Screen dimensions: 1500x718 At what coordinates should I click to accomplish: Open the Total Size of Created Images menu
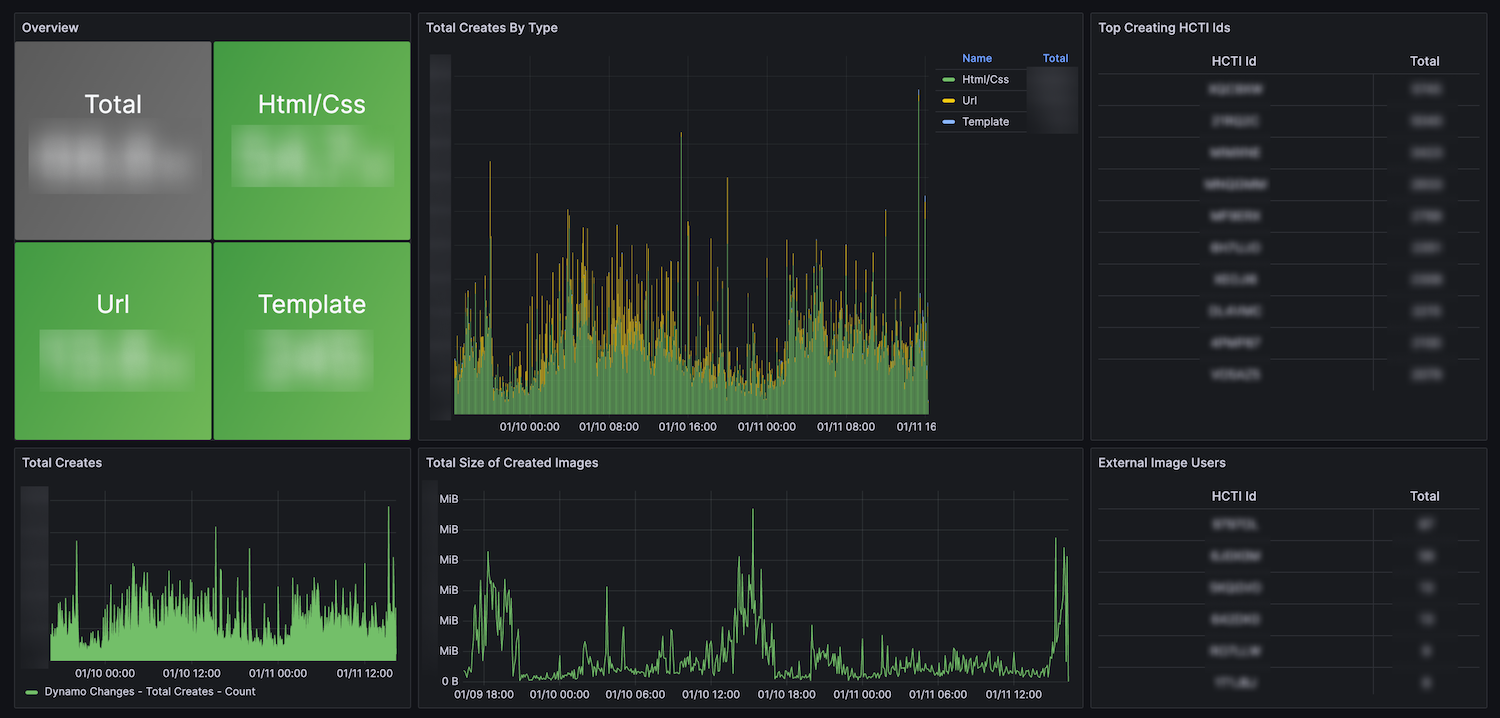pos(512,463)
